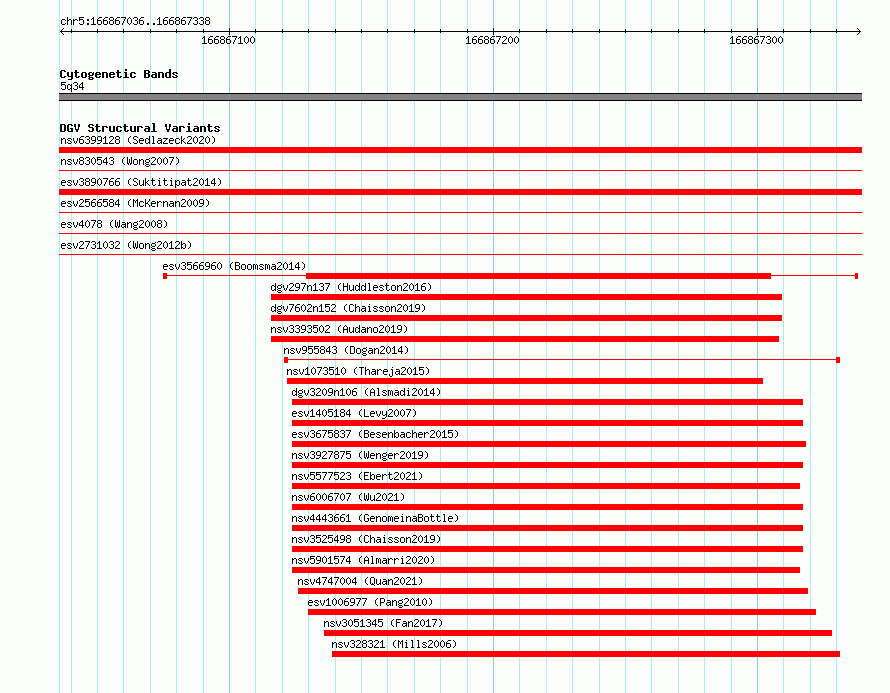This screenshot has height=693, width=890.
Task: Click the red bar of esv1006977 Pang2010
Action: [x=562, y=612]
